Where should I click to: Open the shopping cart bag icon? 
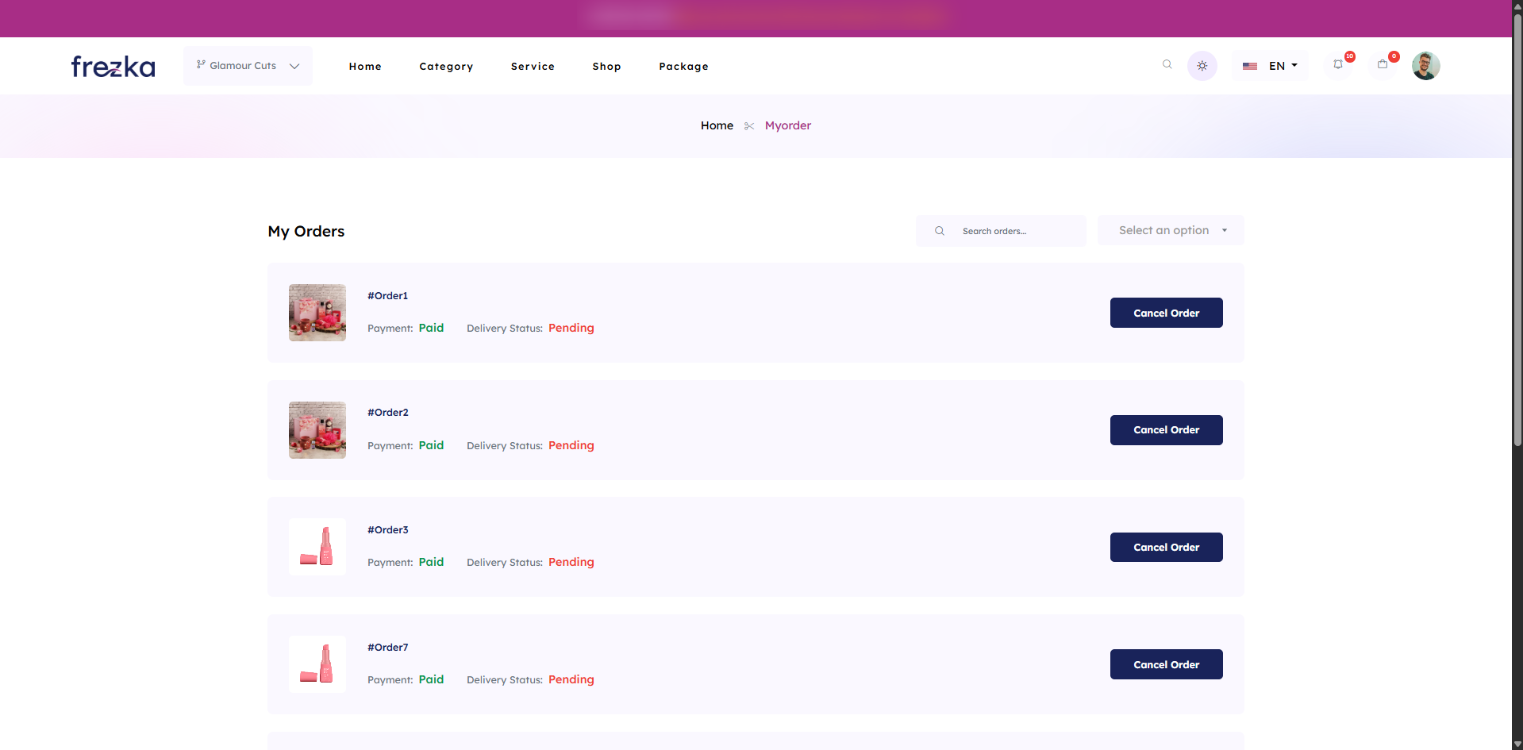pyautogui.click(x=1382, y=65)
